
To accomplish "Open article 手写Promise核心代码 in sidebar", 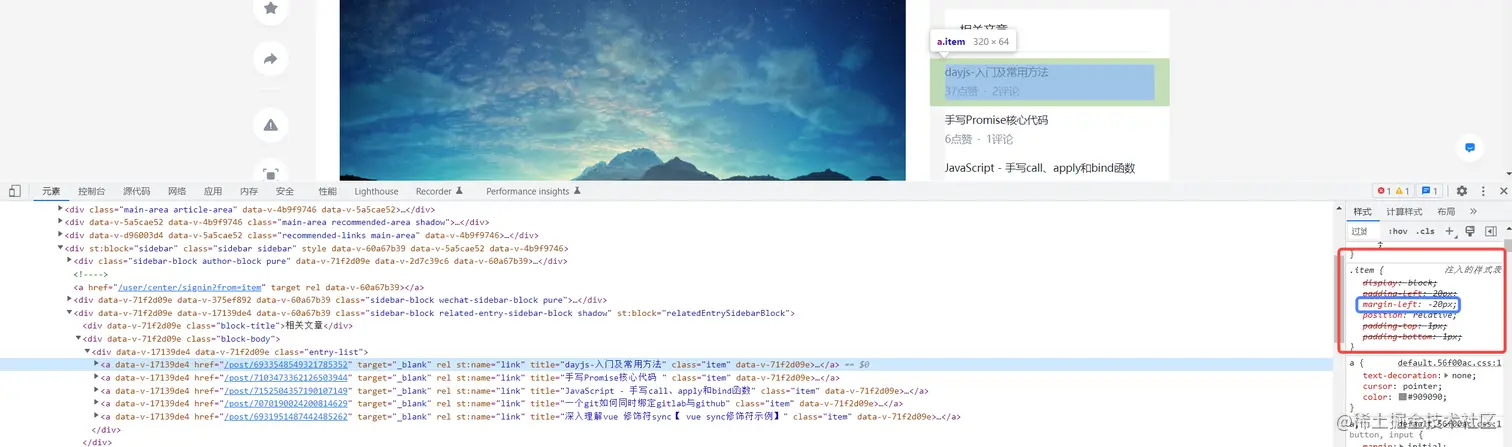I will point(996,120).
